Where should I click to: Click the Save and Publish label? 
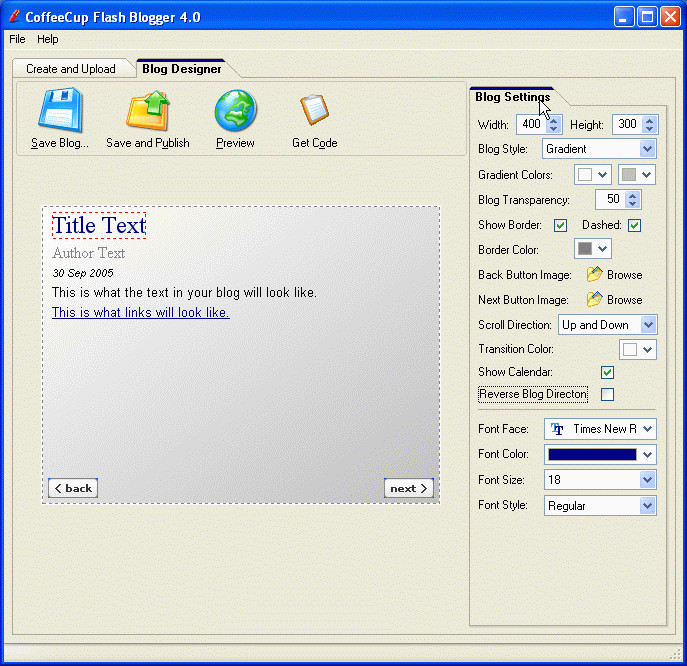(148, 143)
